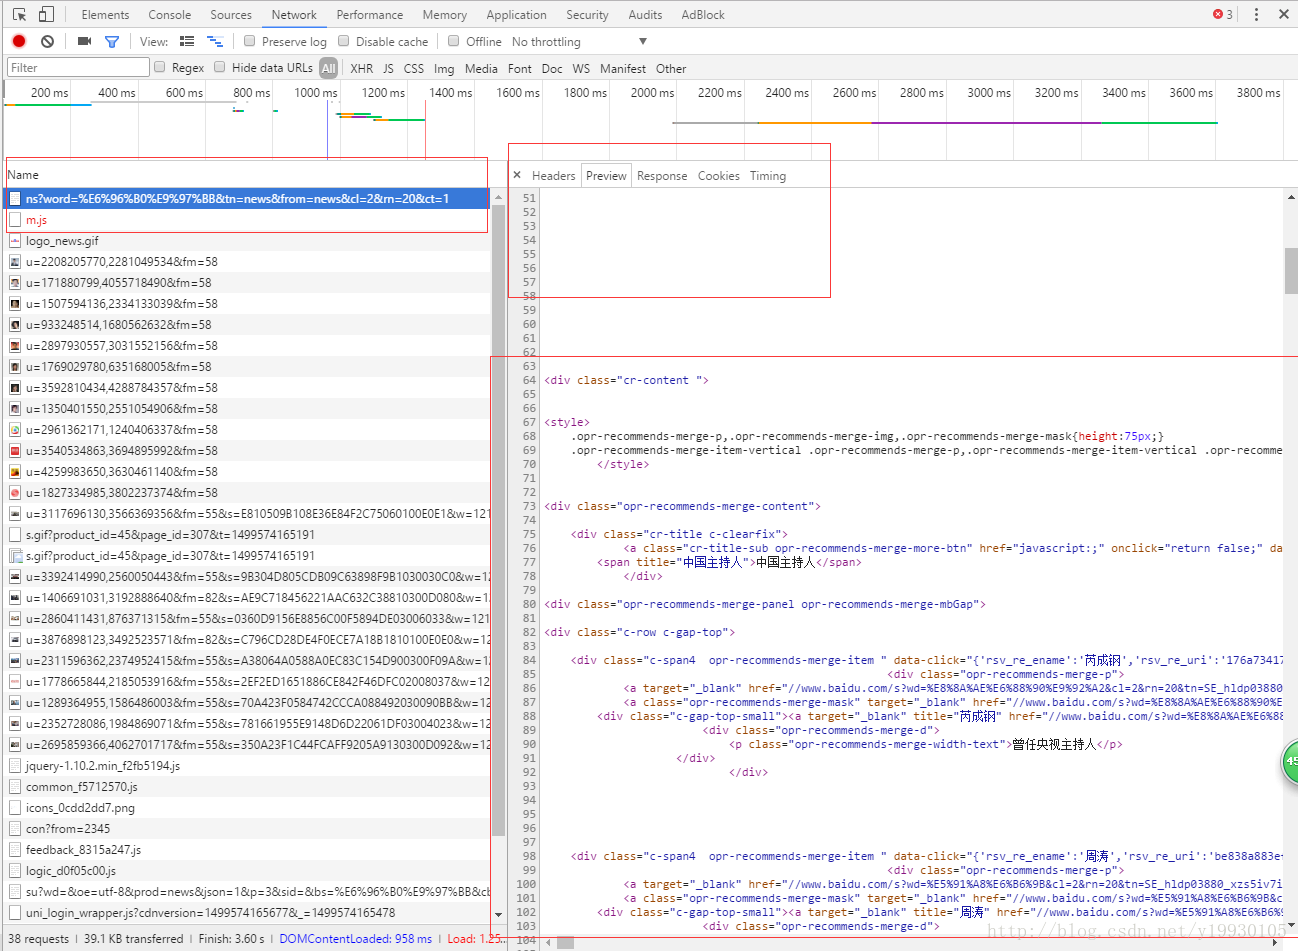This screenshot has width=1298, height=951.
Task: Show Timing tab of request details
Action: point(768,176)
